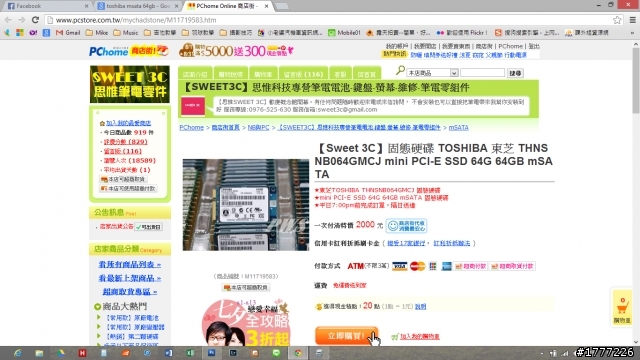This screenshot has height=360, width=640.
Task: Add the item to my shopping cart link
Action: 420,336
